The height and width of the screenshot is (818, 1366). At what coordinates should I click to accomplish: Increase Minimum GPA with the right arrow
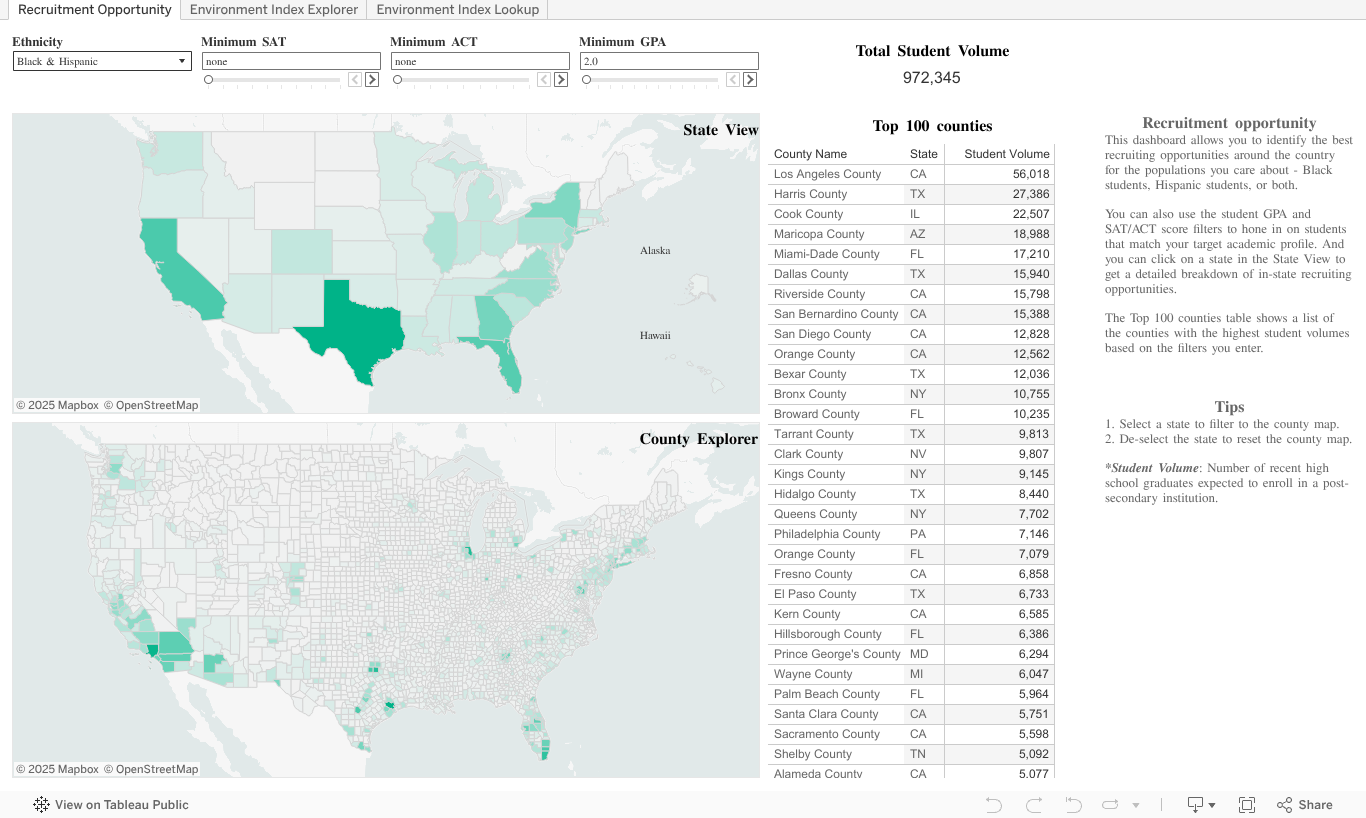(750, 80)
